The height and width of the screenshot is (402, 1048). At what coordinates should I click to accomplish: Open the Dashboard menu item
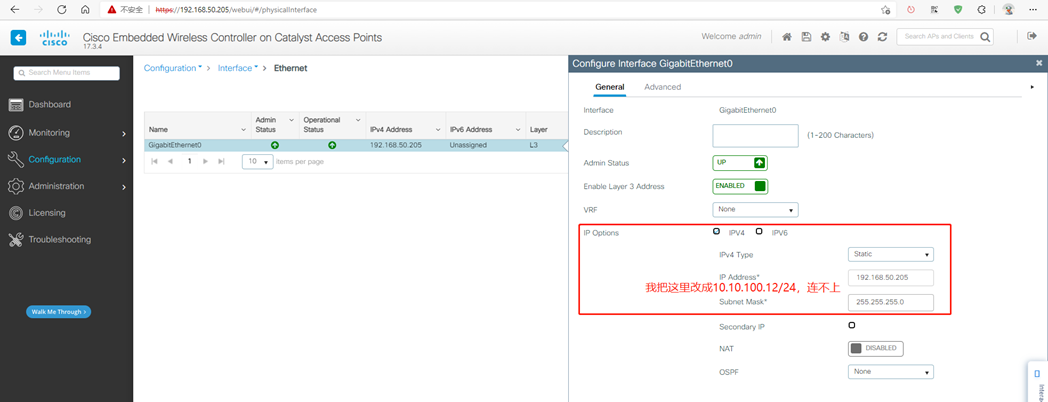point(49,105)
